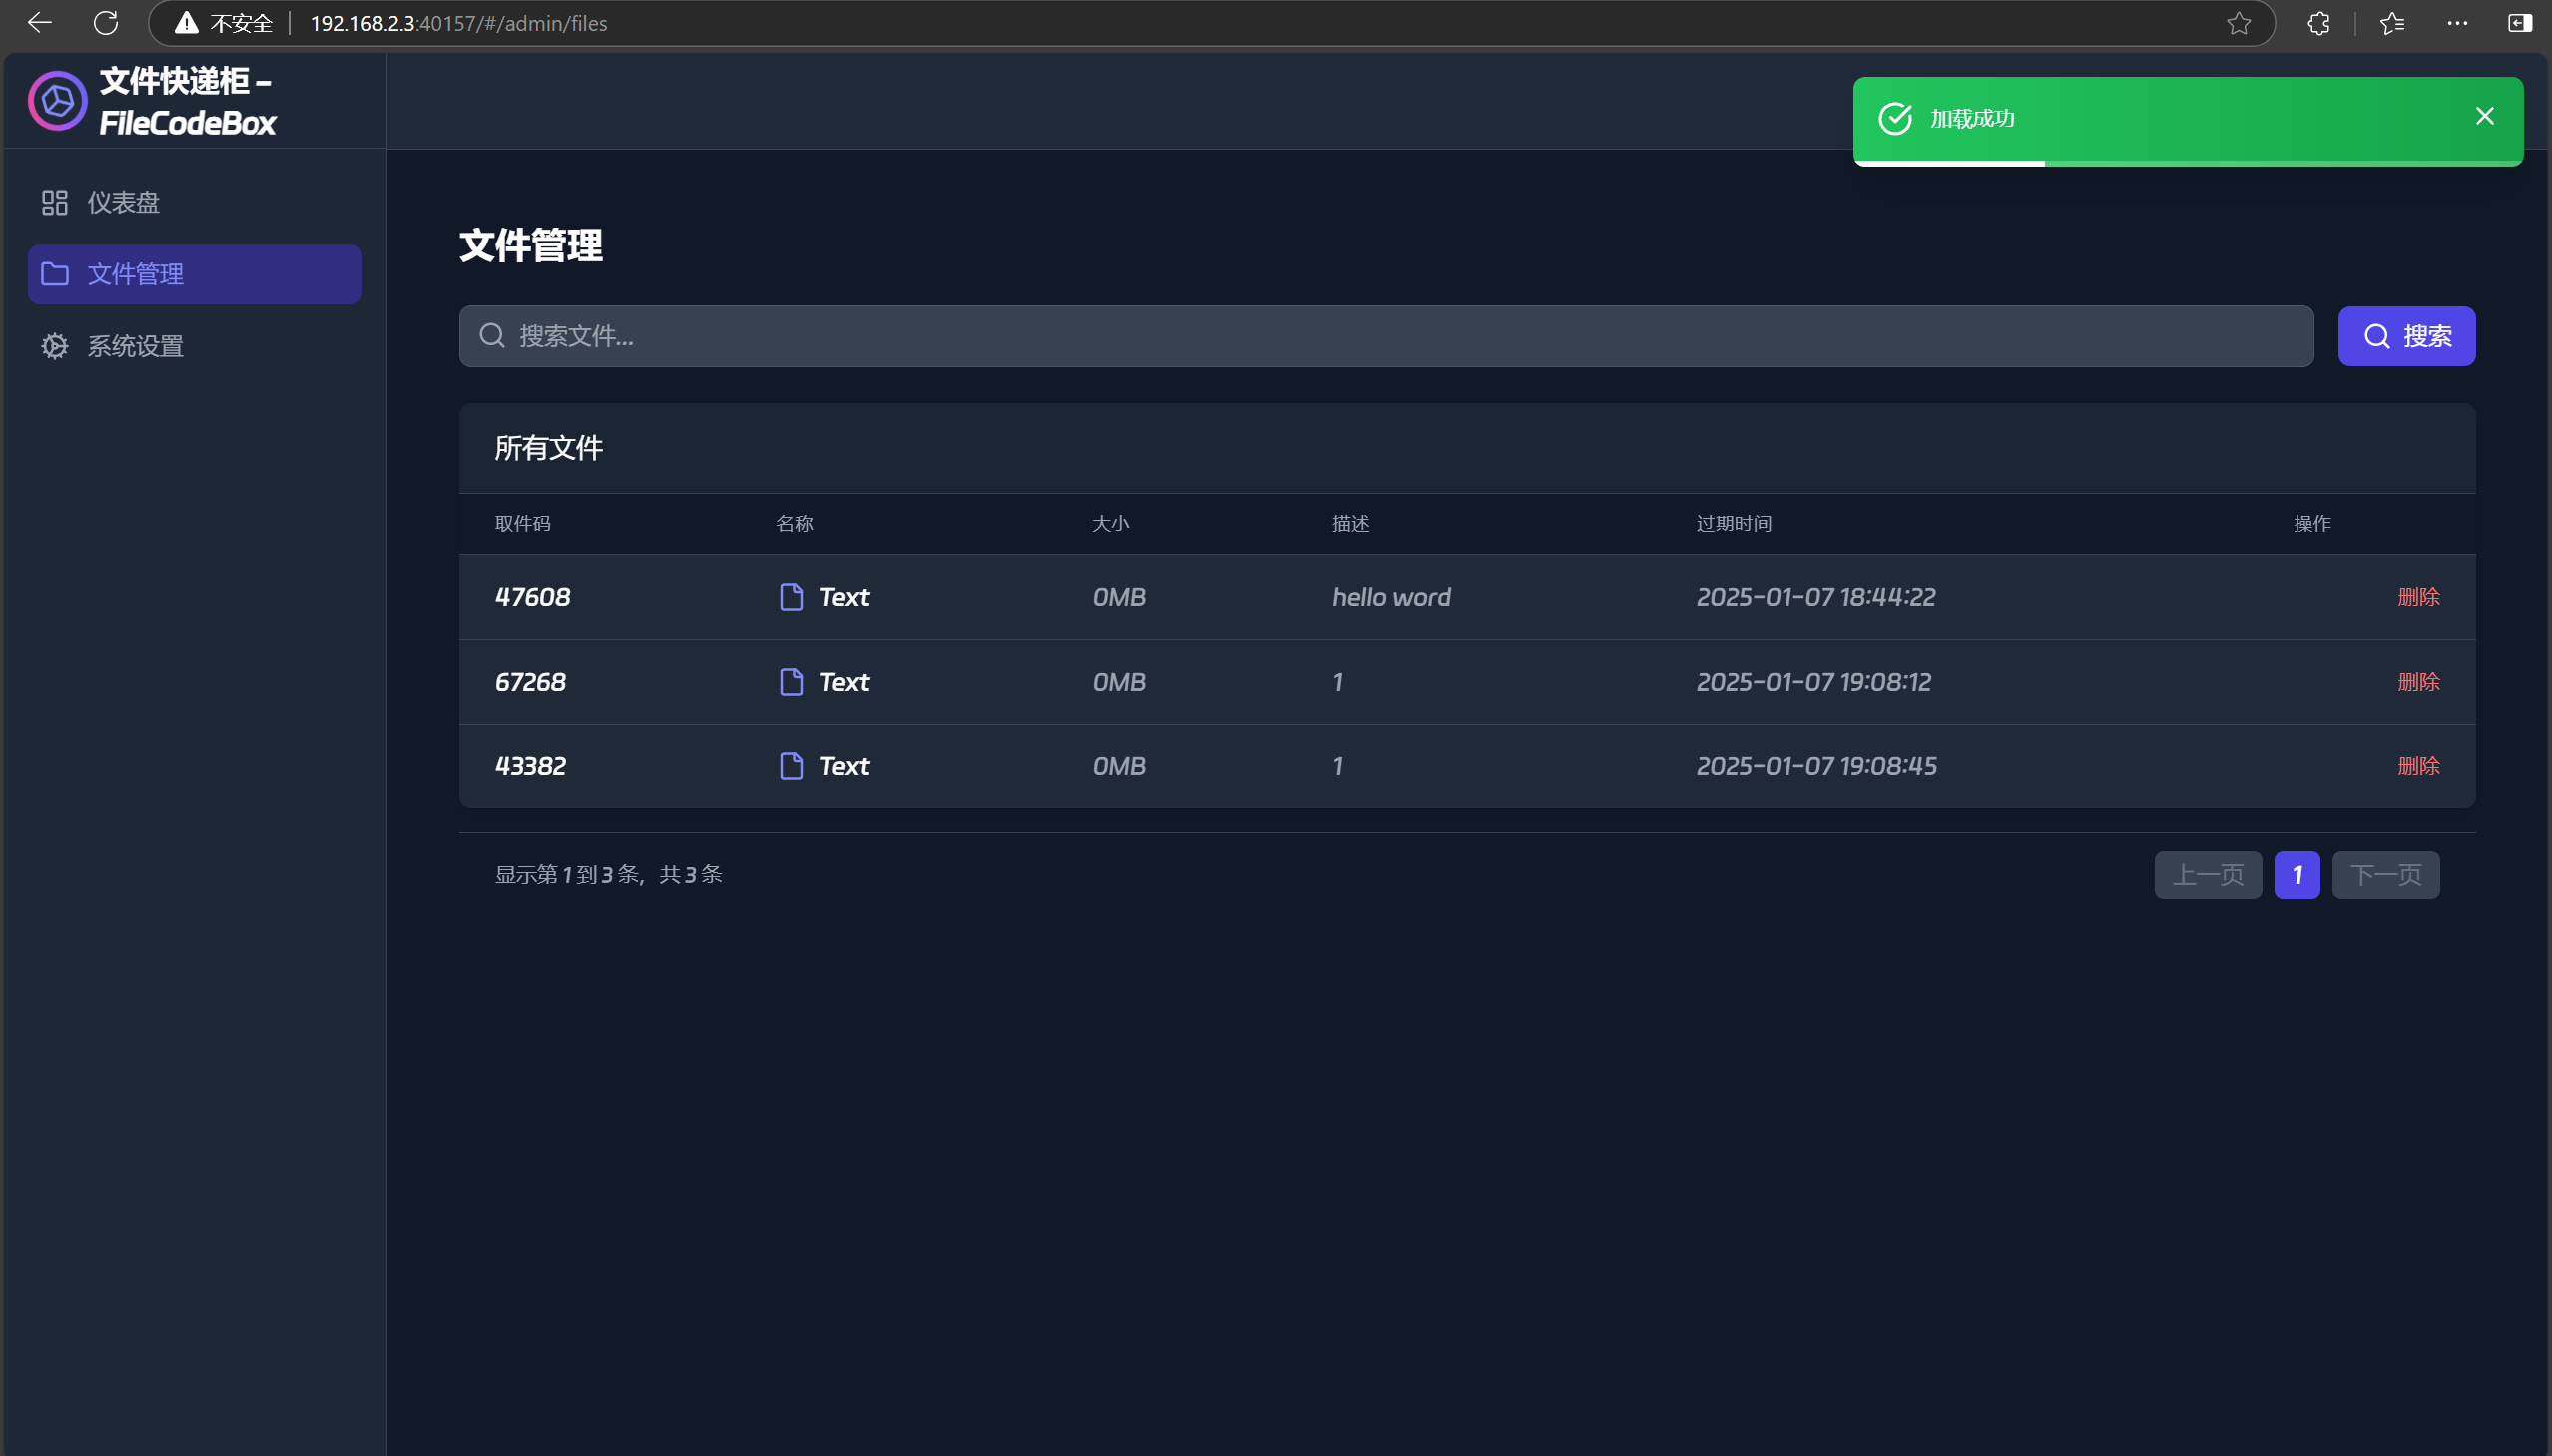Open the dashboard via its grid icon
Screen dimensions: 2552x1456
(54, 202)
